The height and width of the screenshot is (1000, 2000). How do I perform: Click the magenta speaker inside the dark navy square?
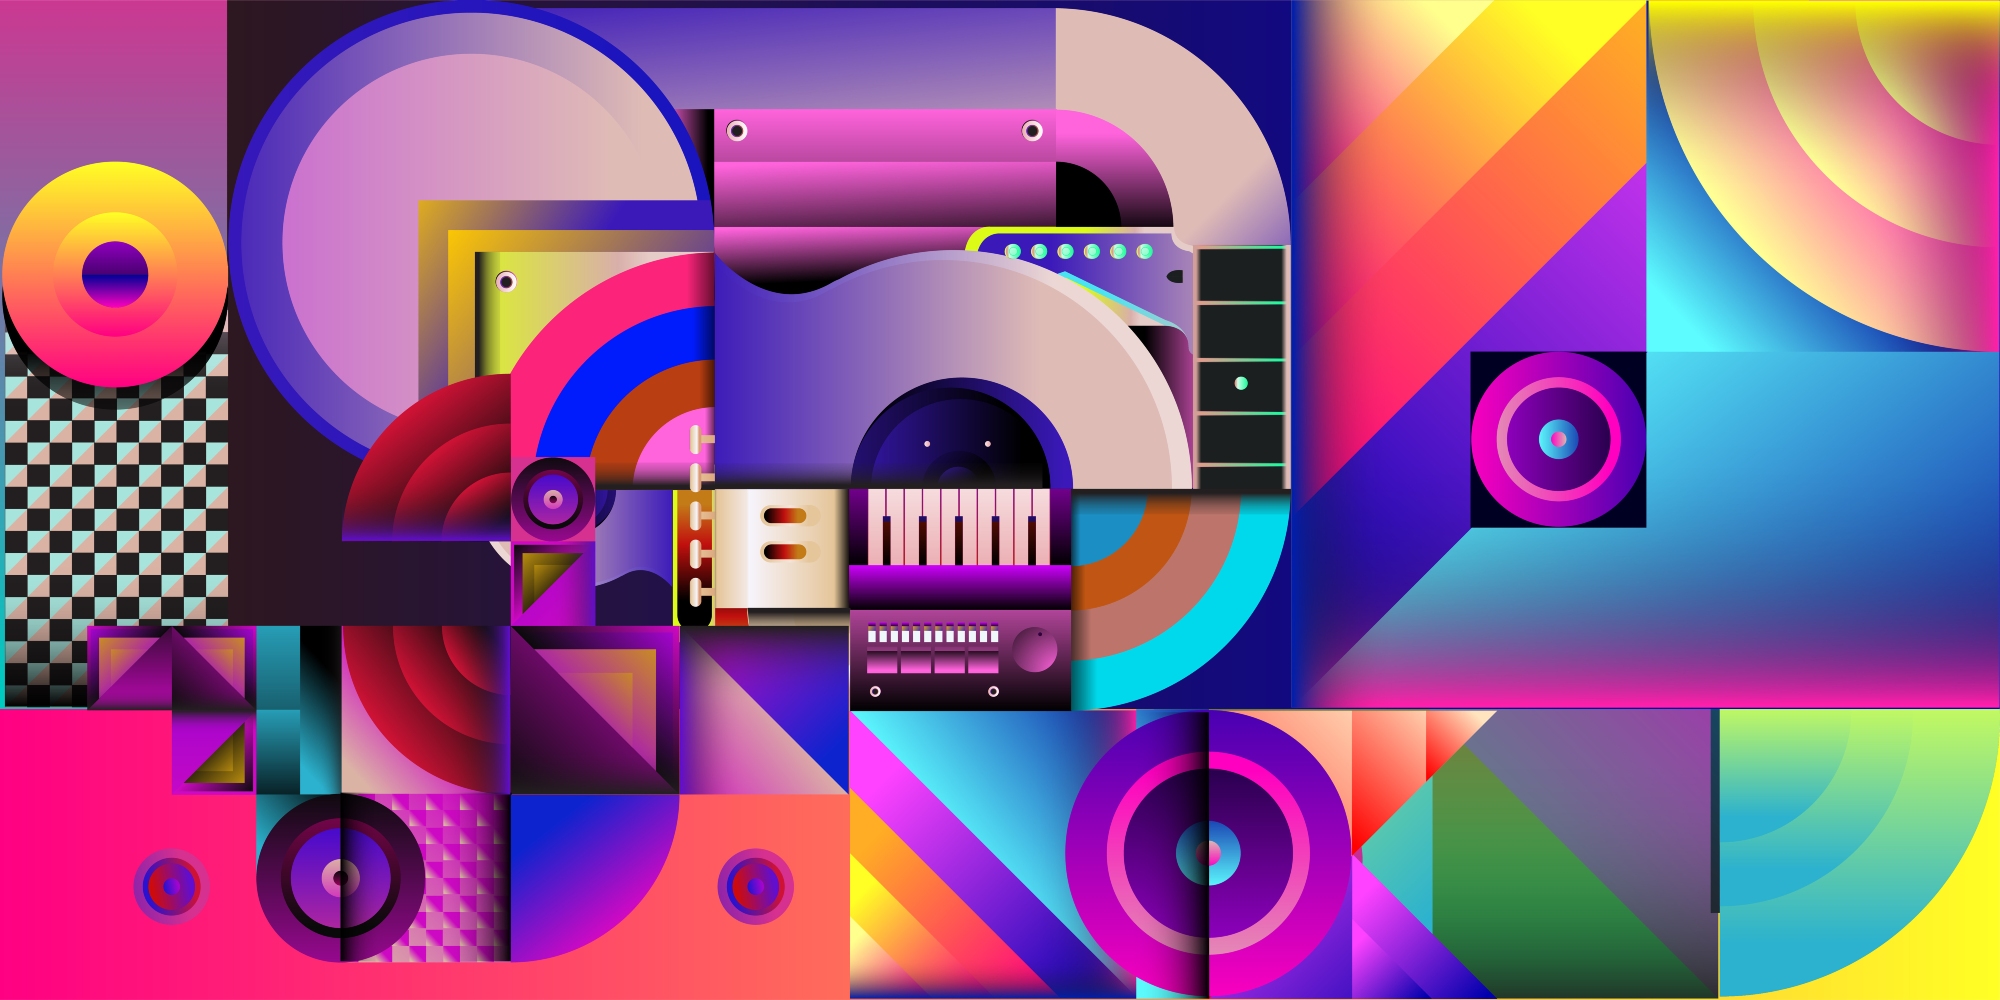(1557, 439)
